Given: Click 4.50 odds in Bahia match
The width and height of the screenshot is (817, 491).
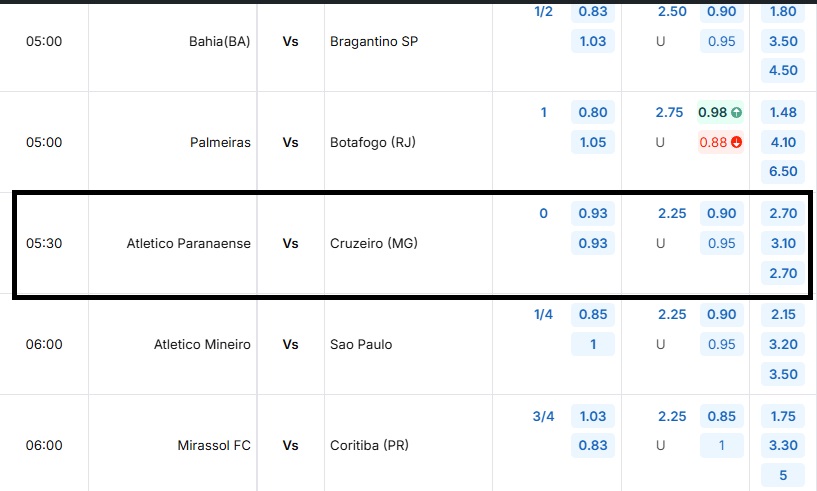Looking at the screenshot, I should point(783,70).
